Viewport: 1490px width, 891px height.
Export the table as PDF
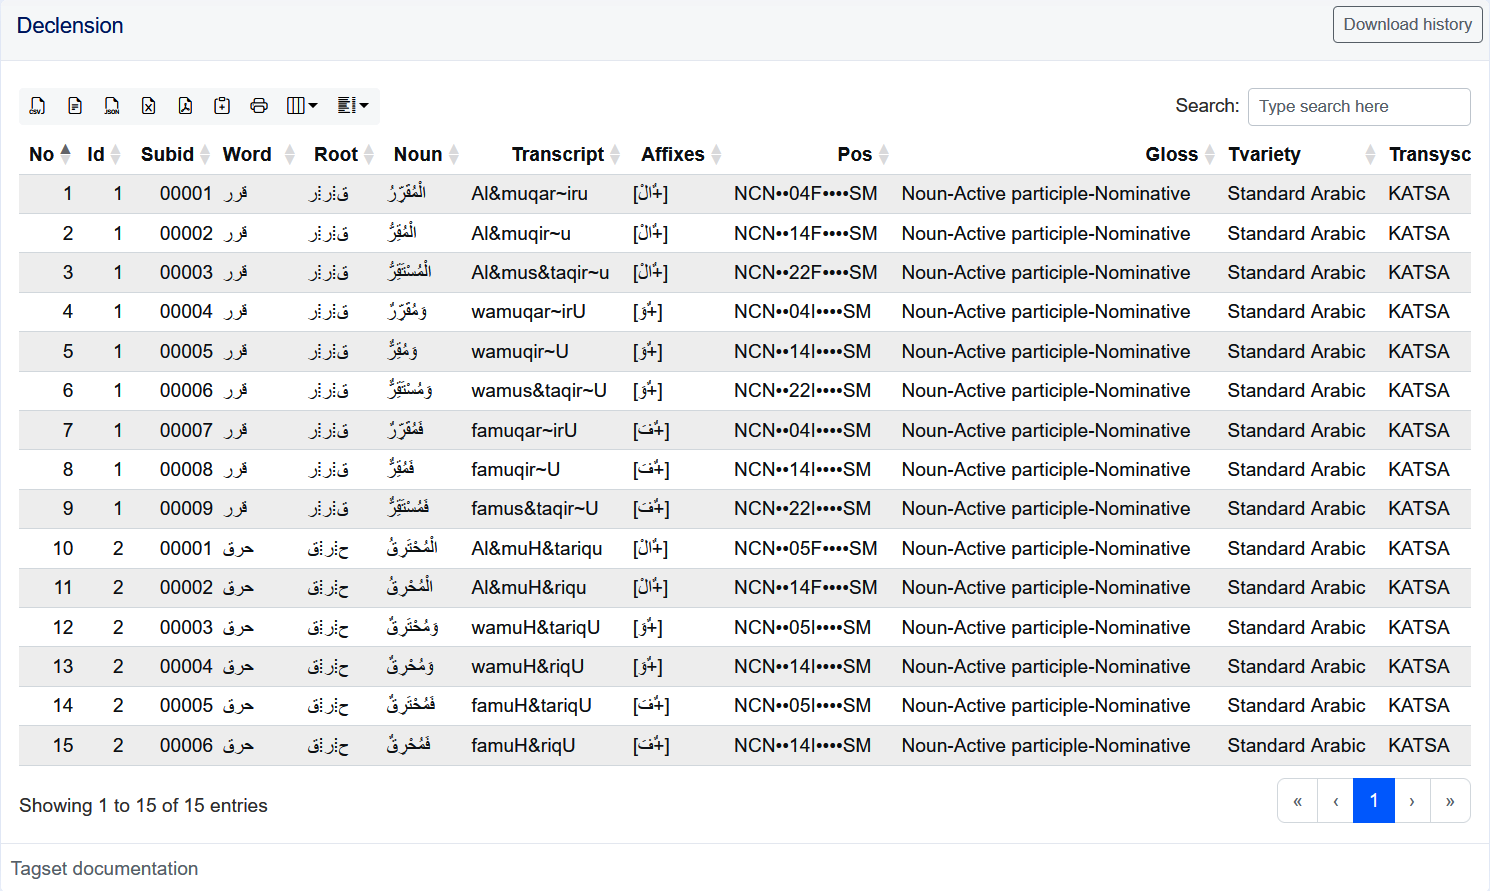(x=186, y=106)
